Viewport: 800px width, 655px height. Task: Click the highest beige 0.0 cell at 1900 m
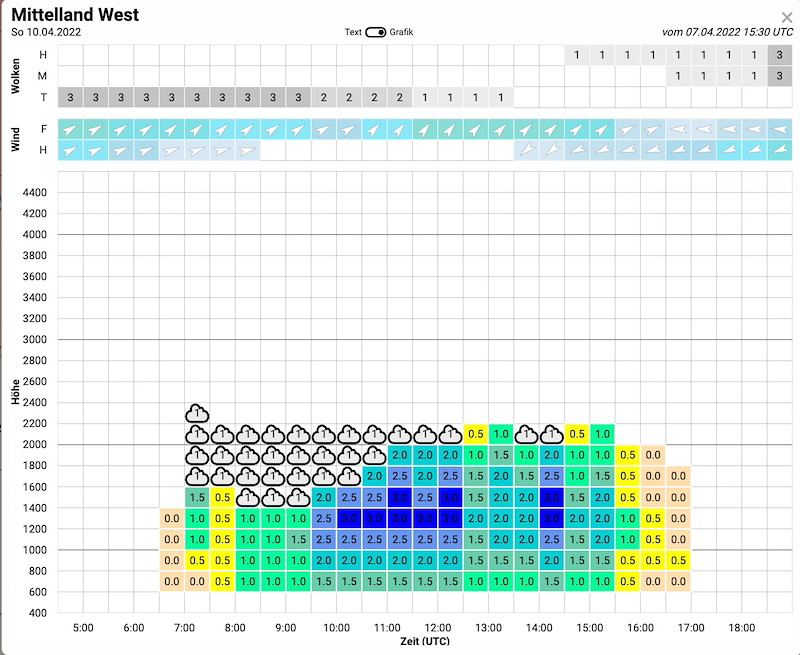(652, 455)
